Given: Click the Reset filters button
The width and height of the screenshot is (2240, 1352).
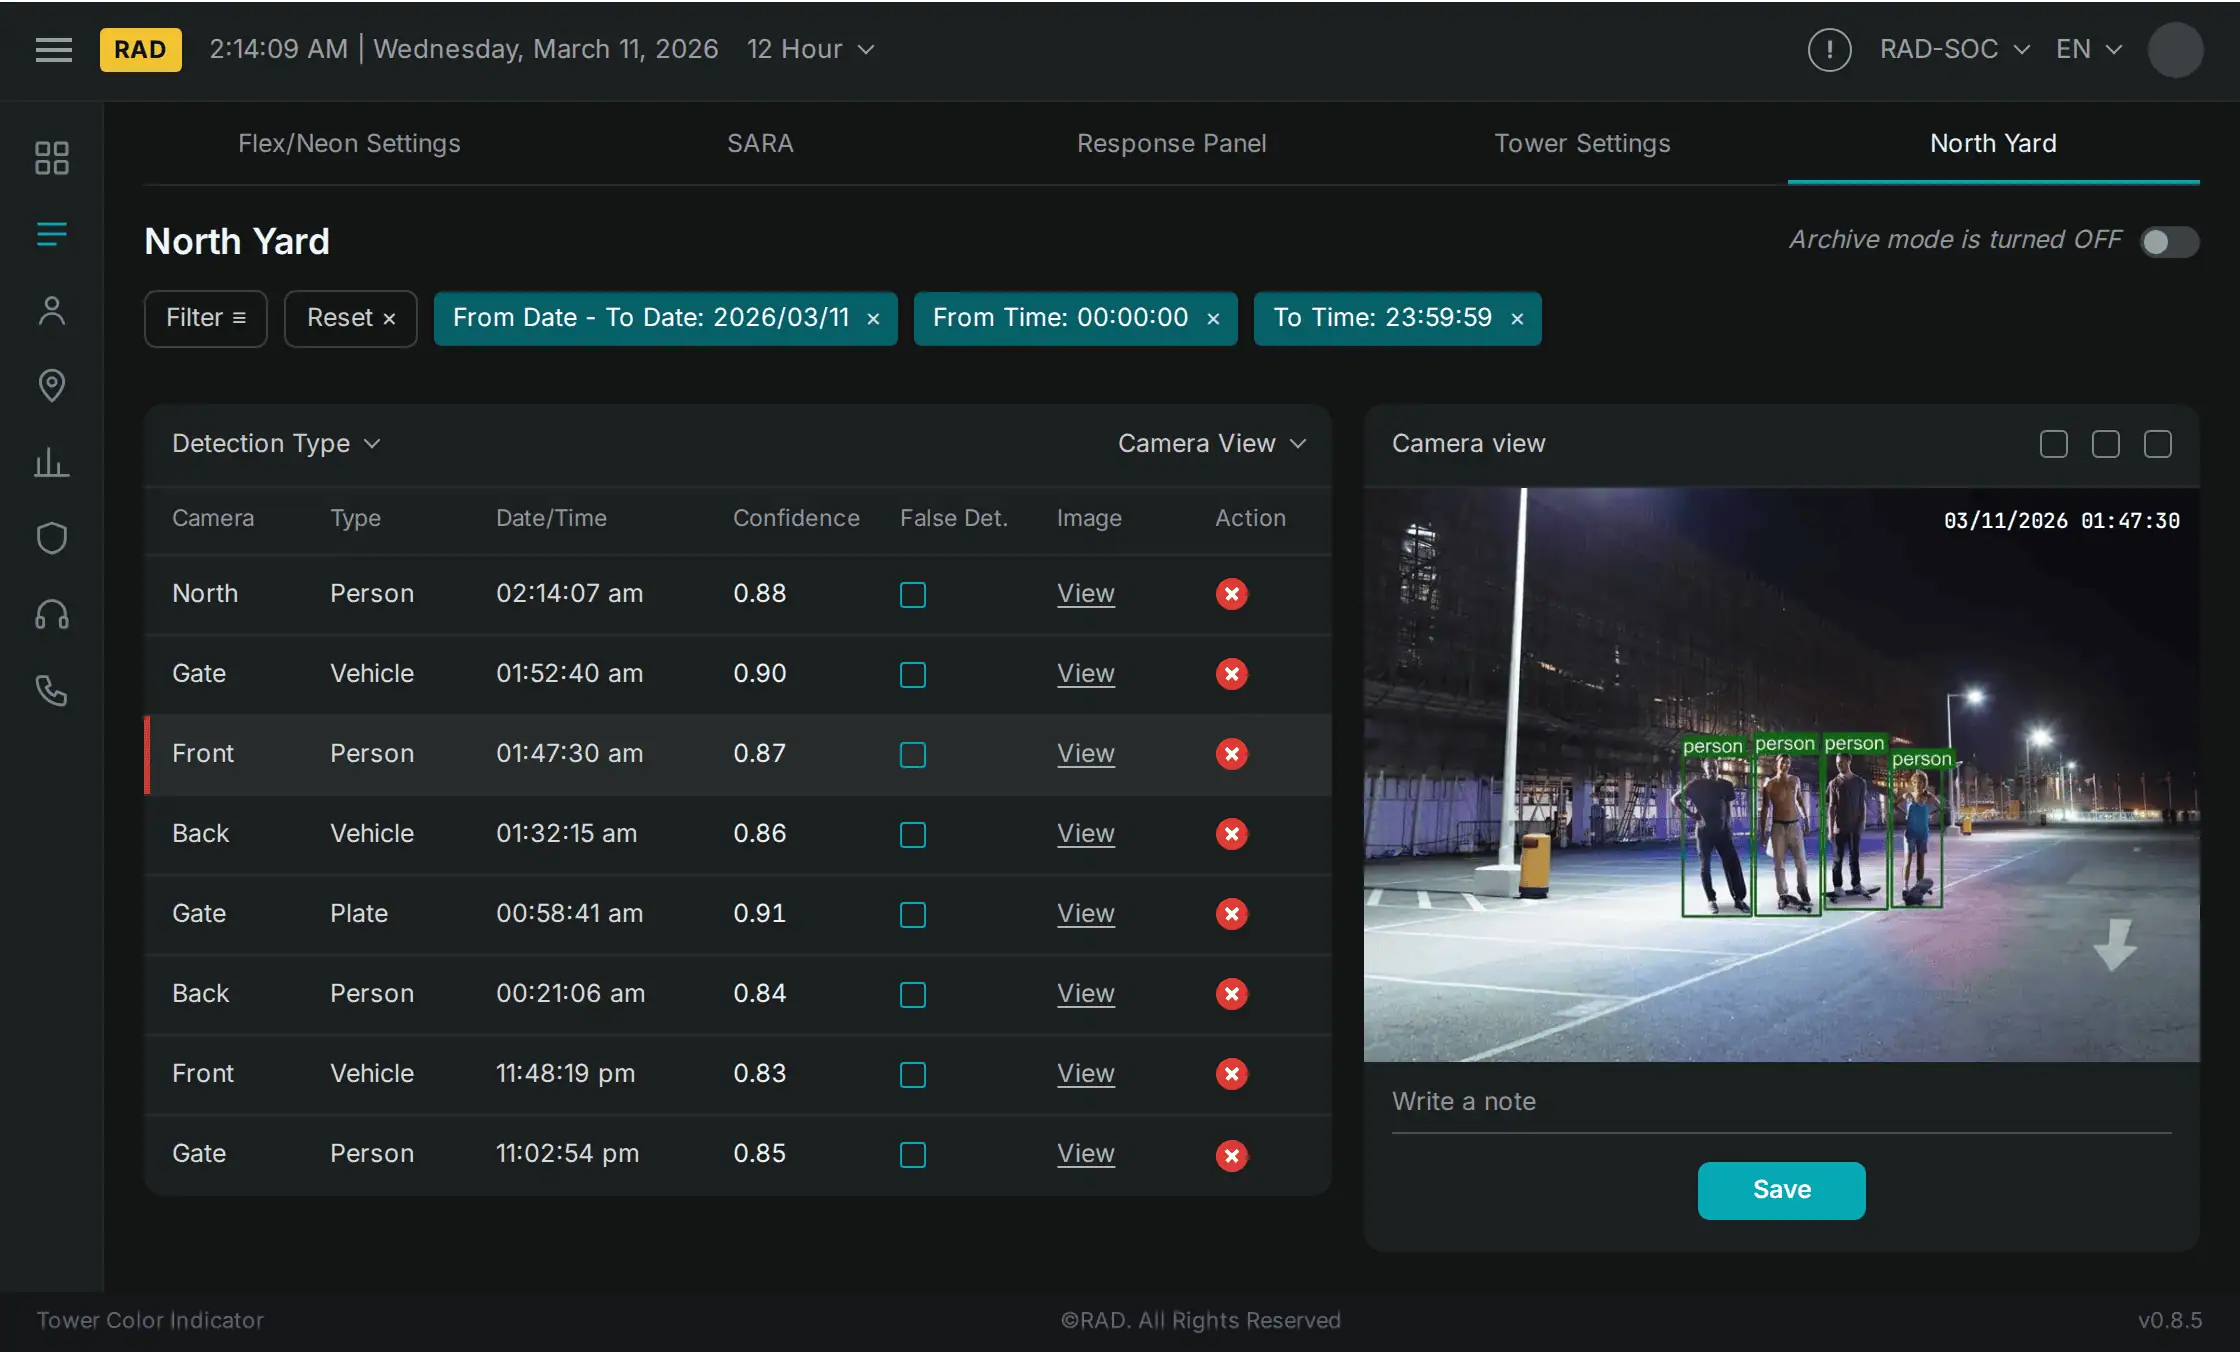Looking at the screenshot, I should pyautogui.click(x=351, y=319).
